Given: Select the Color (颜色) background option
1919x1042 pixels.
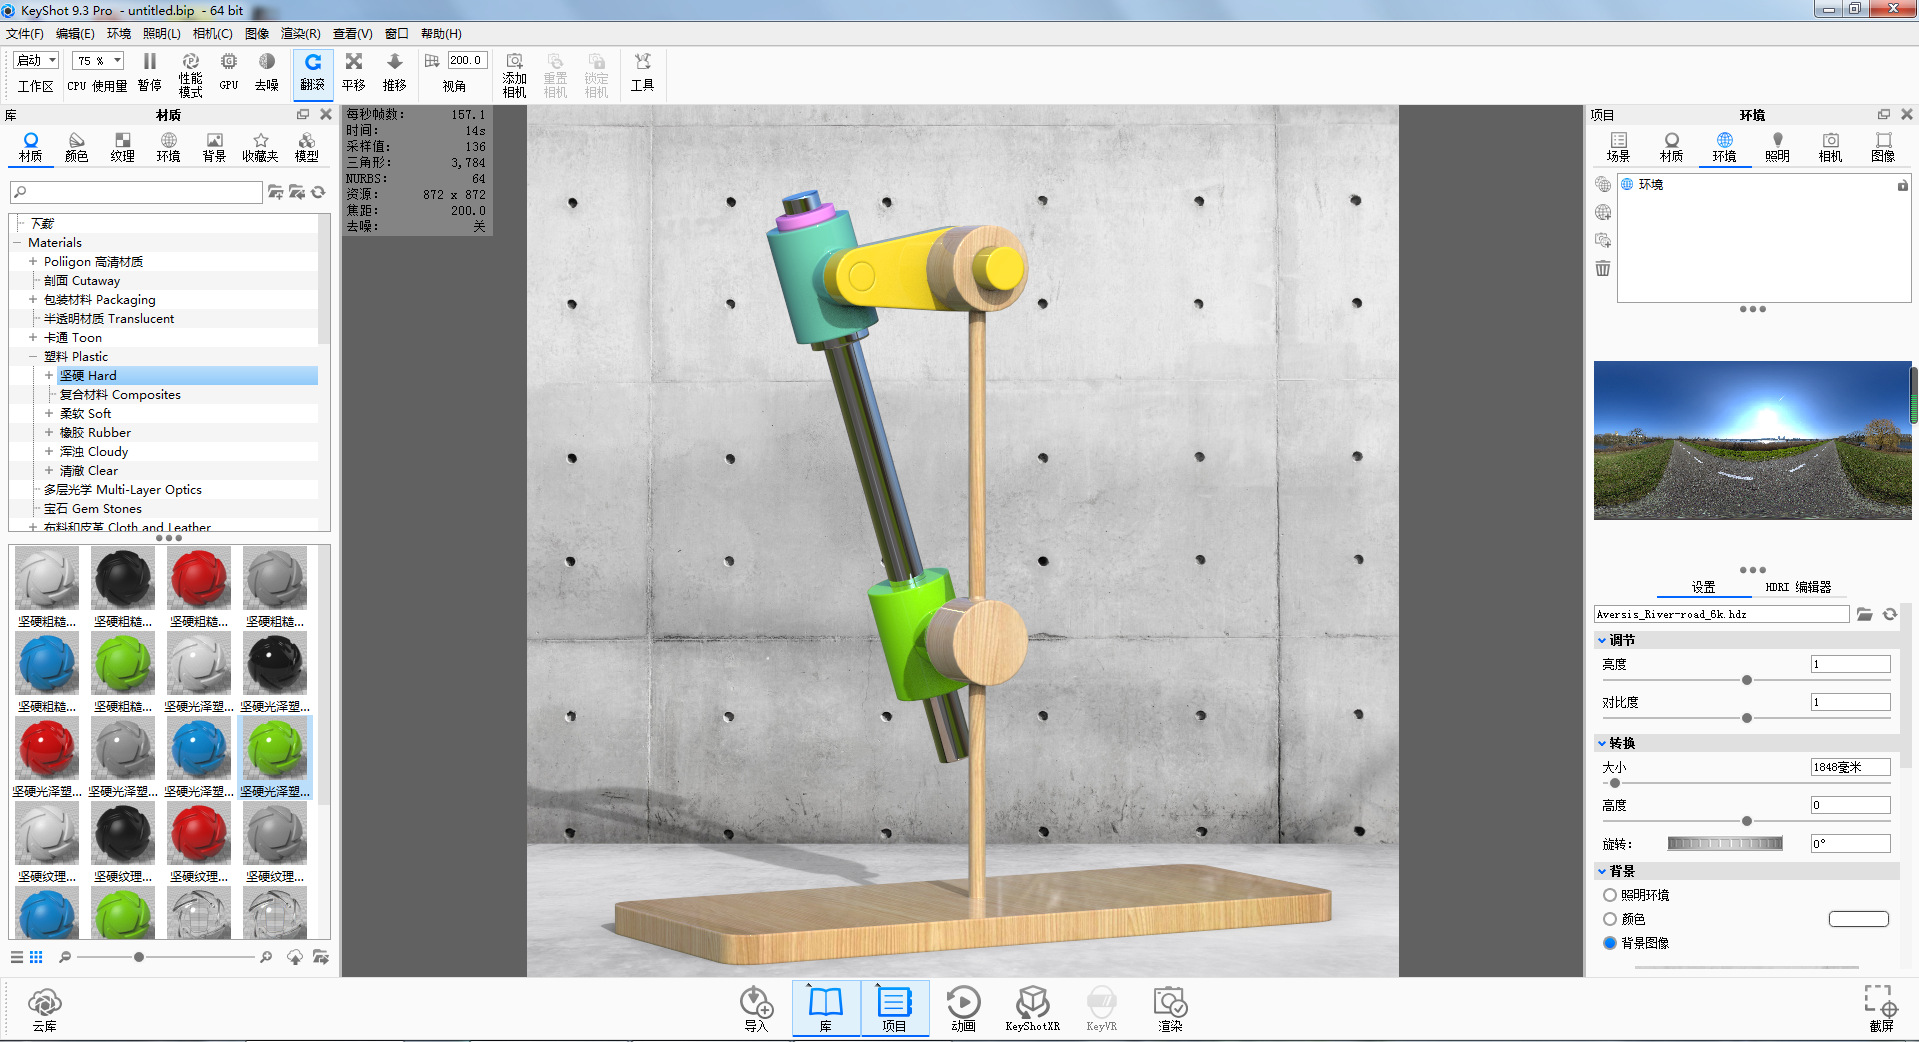Looking at the screenshot, I should pos(1610,919).
